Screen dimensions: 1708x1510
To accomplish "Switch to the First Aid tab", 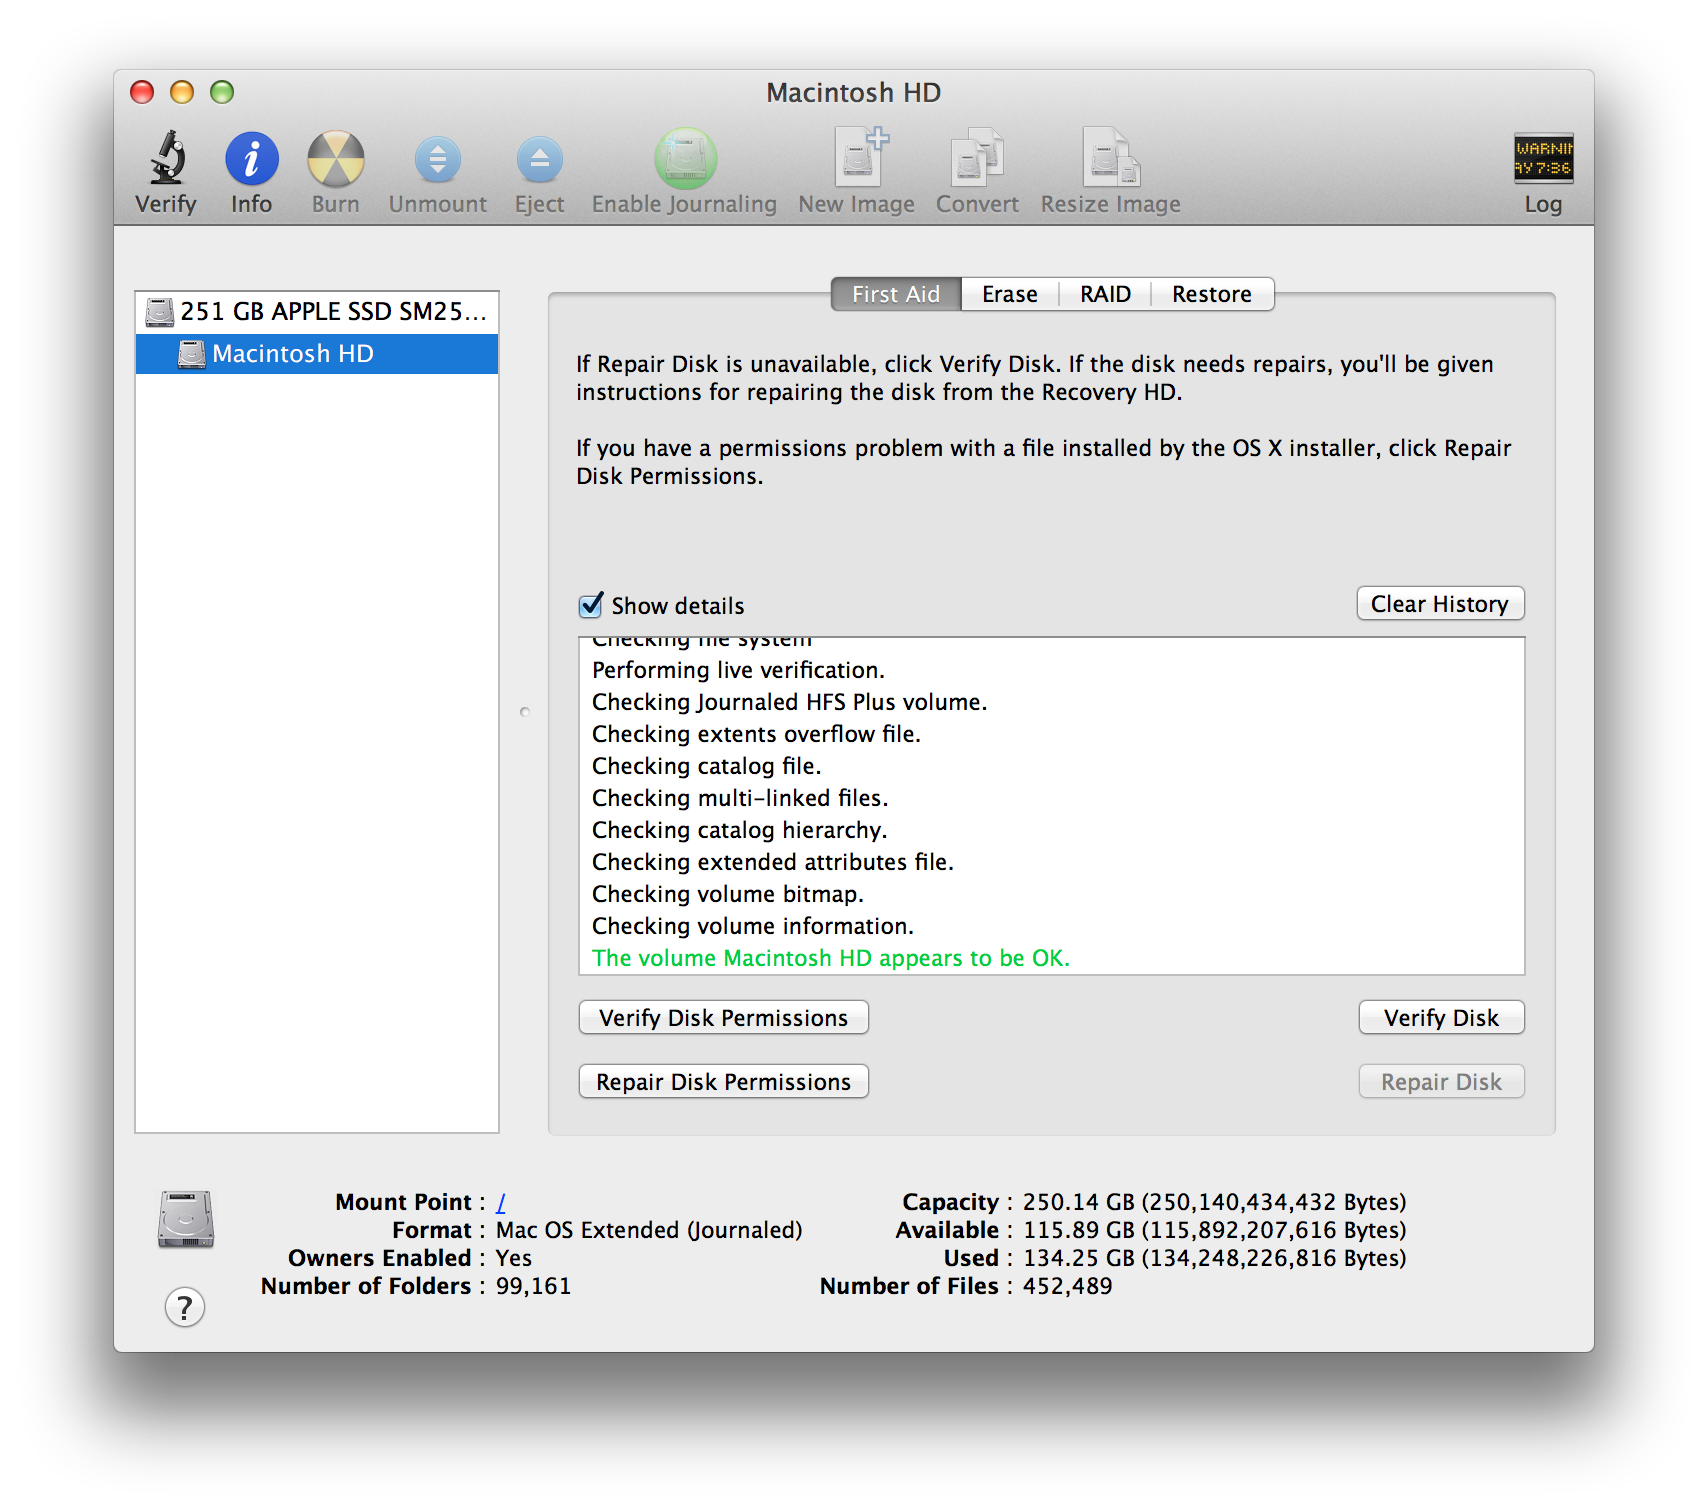I will pyautogui.click(x=896, y=294).
